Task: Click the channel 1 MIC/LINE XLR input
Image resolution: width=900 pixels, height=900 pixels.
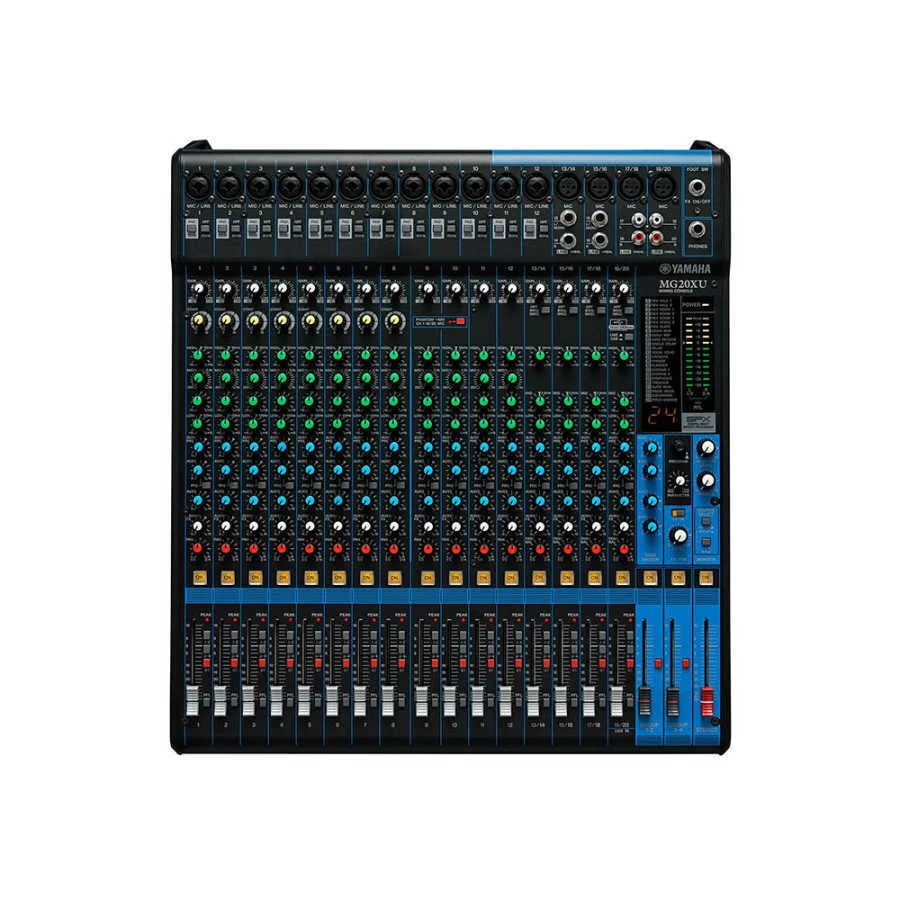Action: click(199, 186)
